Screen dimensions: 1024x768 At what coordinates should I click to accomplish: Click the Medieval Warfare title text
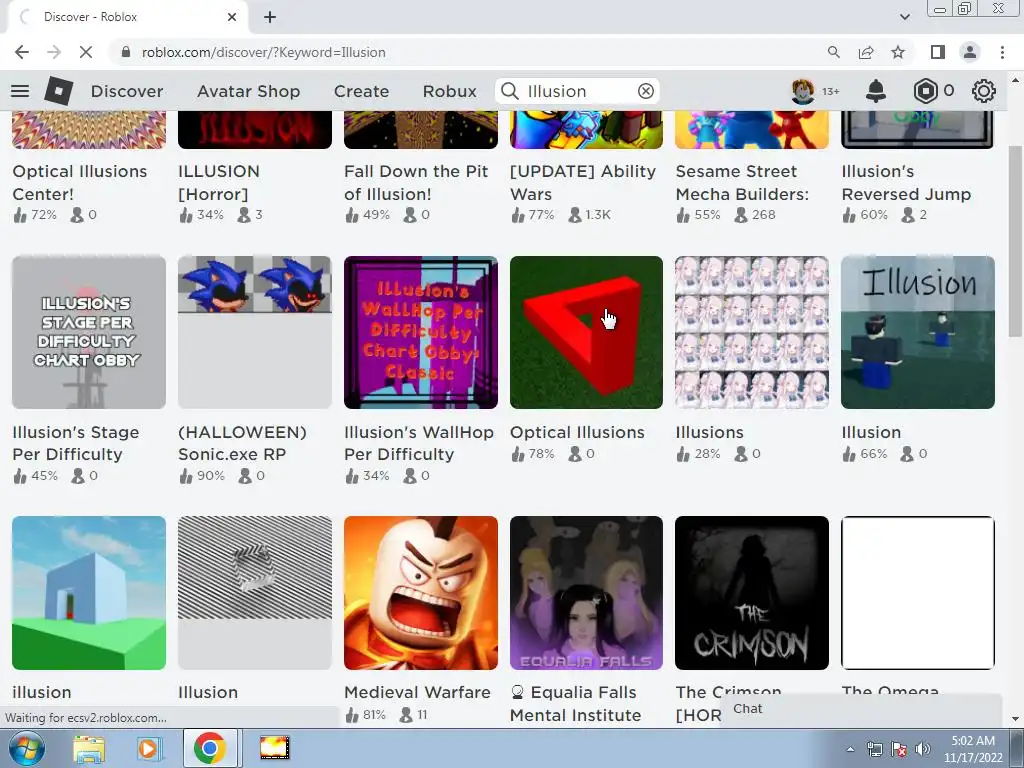click(417, 692)
